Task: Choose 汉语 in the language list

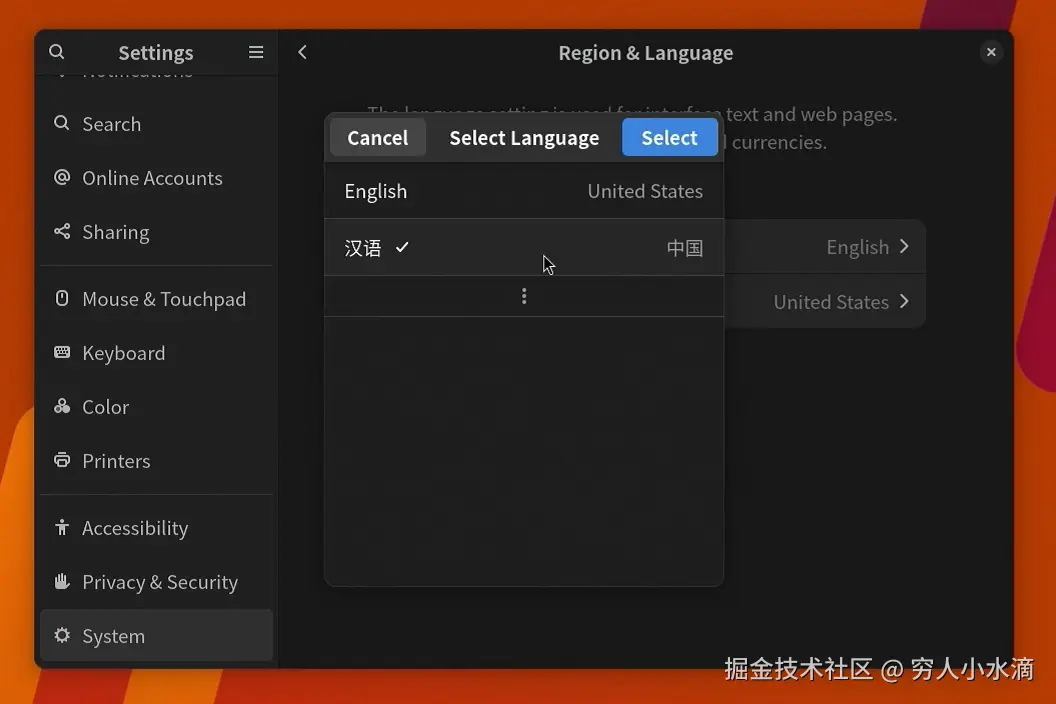Action: [x=524, y=248]
